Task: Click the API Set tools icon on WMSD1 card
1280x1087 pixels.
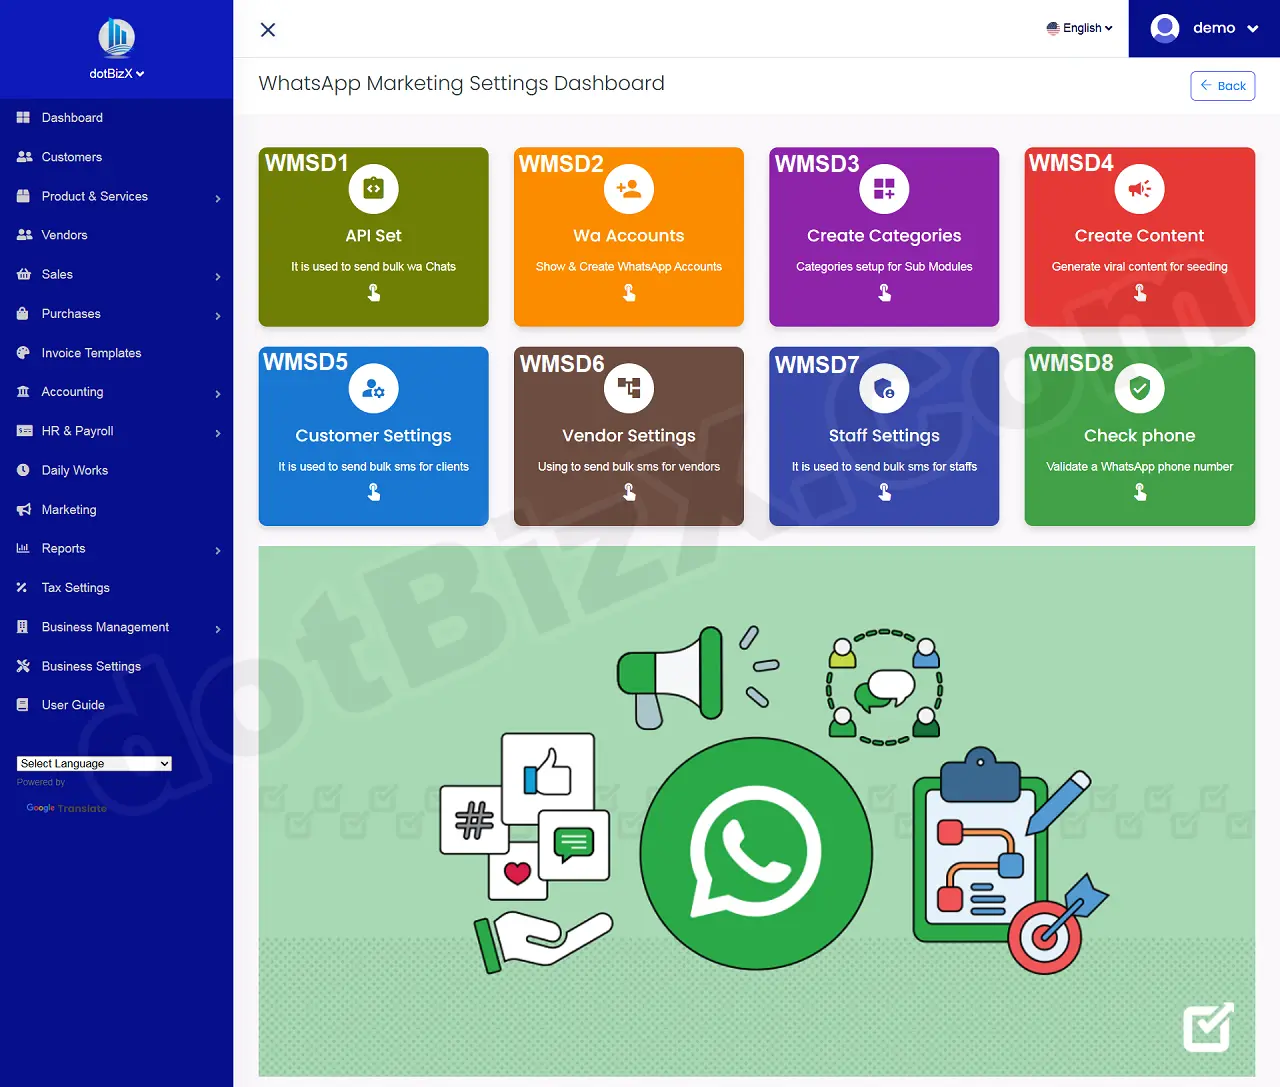Action: (373, 189)
